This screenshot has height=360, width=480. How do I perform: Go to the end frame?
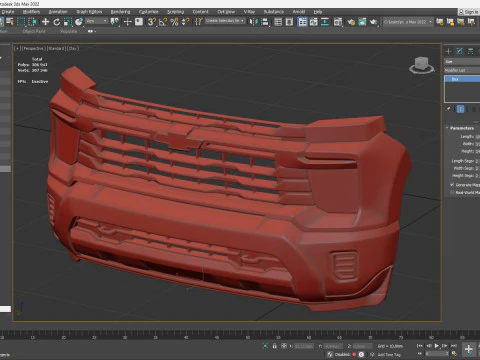click(454, 346)
